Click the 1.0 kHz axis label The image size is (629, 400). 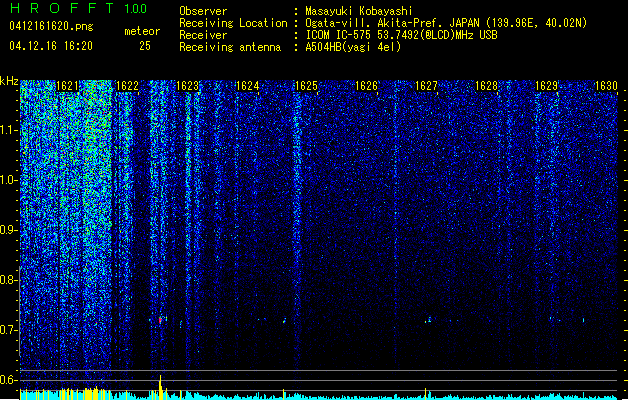(9, 180)
